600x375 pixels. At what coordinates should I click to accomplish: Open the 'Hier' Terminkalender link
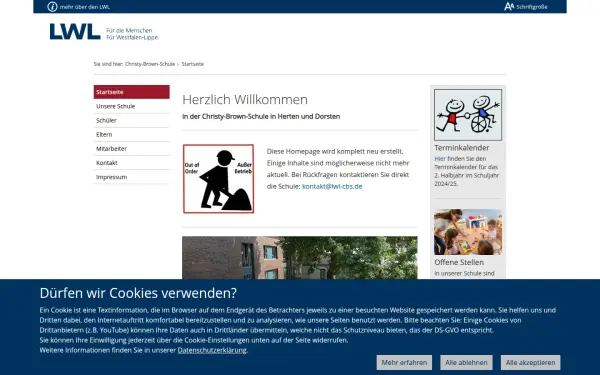click(440, 158)
